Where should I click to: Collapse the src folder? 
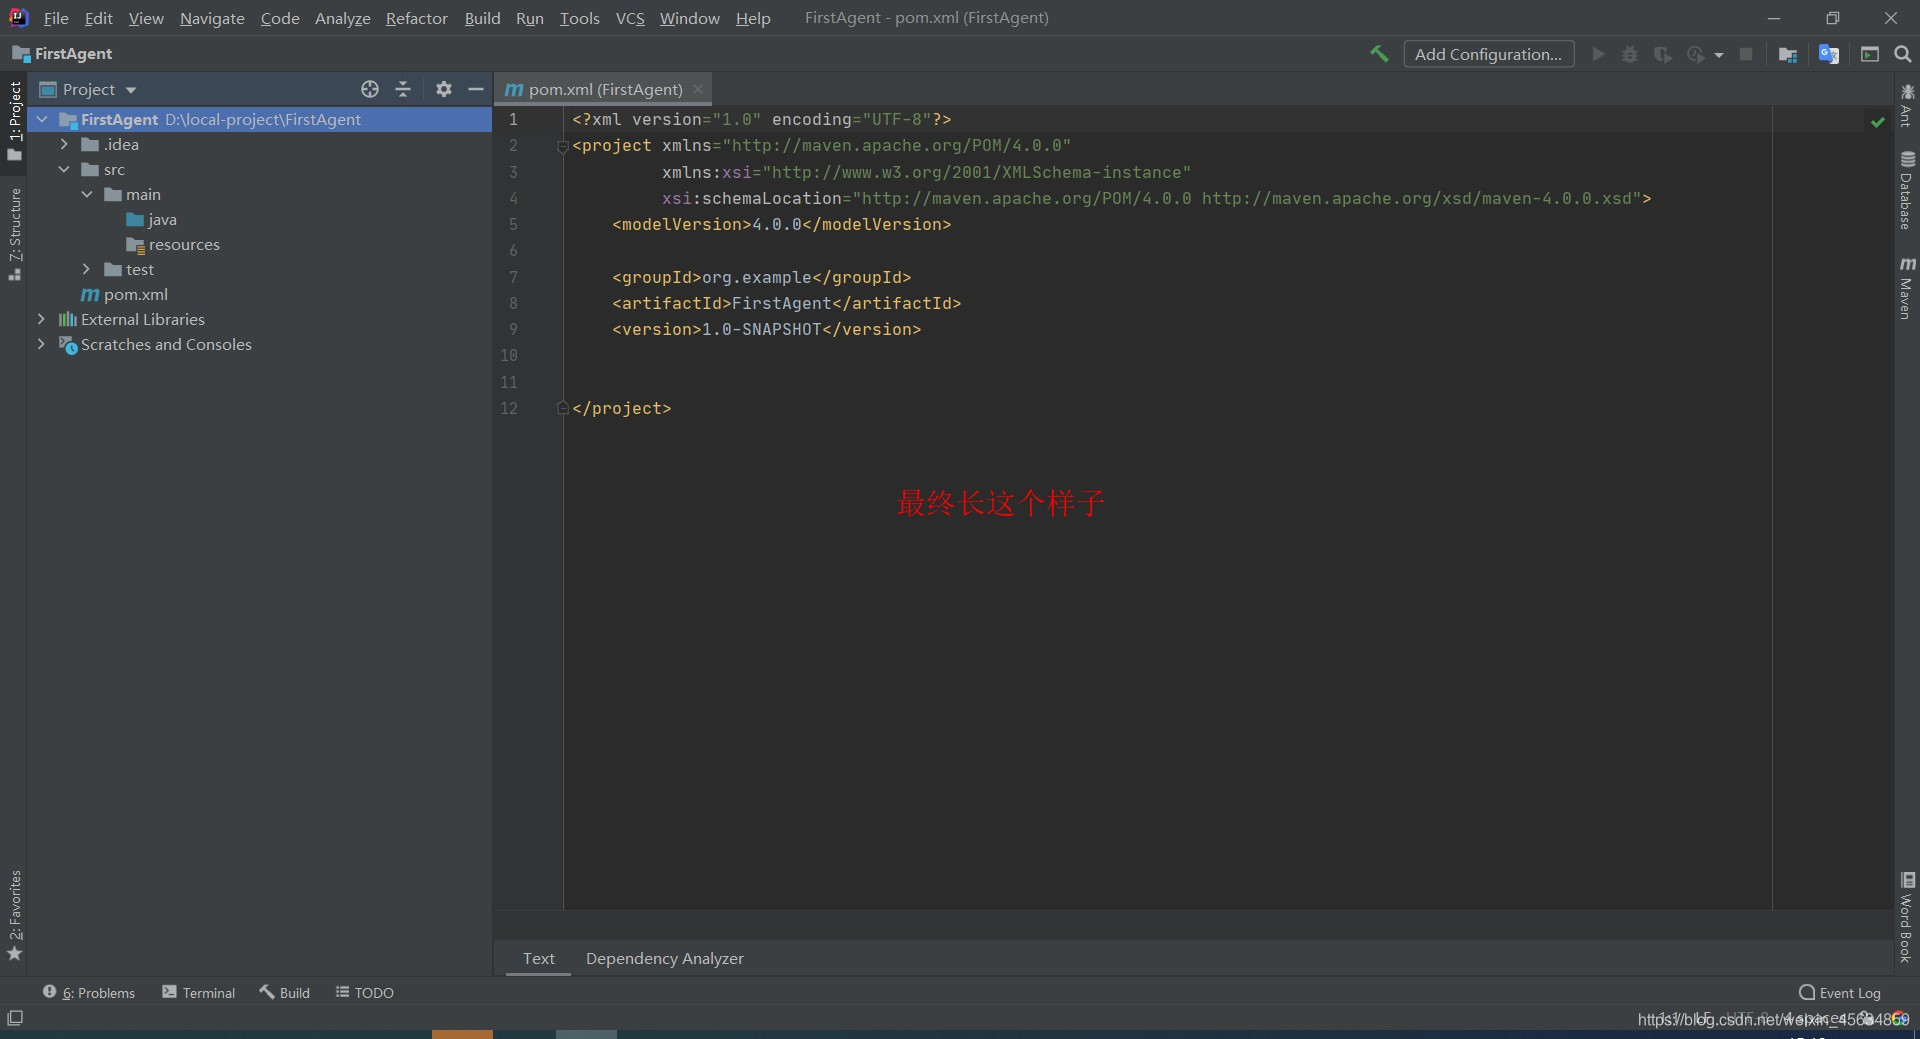click(x=64, y=169)
